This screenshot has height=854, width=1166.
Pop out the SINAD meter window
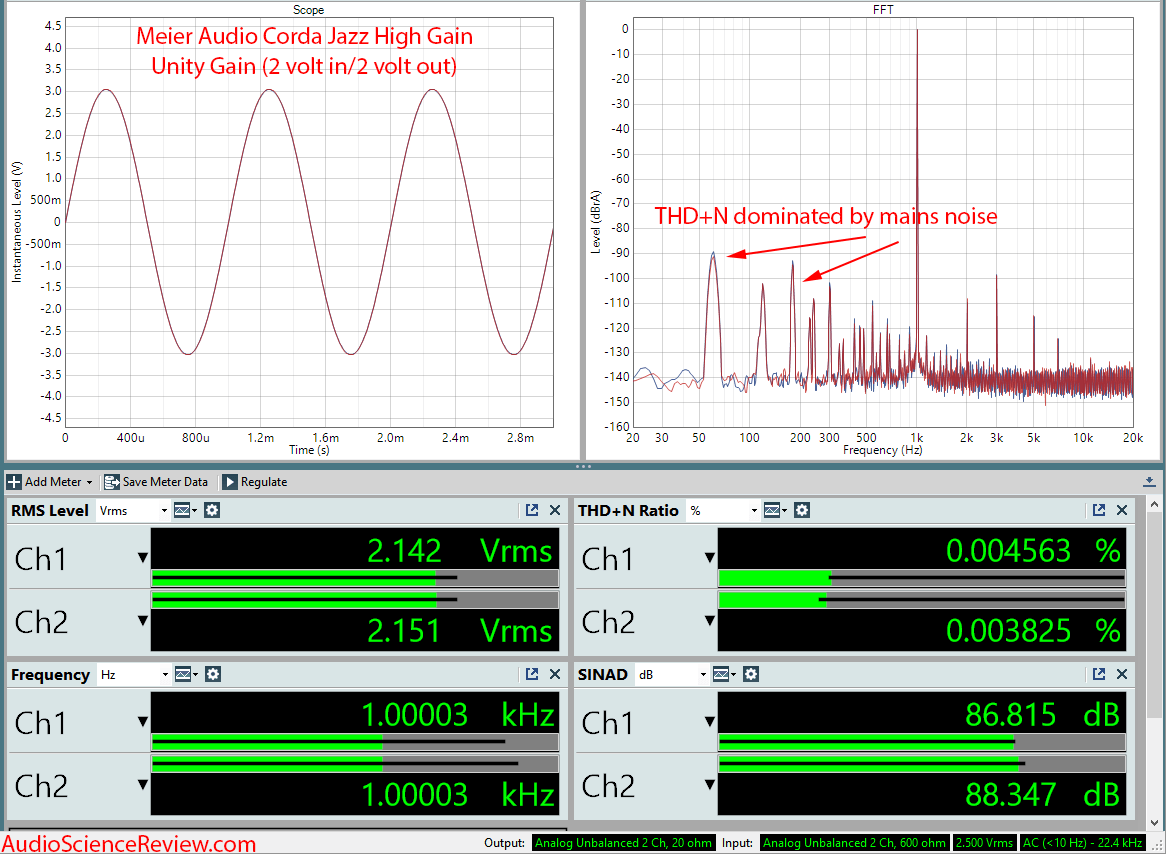(1099, 674)
